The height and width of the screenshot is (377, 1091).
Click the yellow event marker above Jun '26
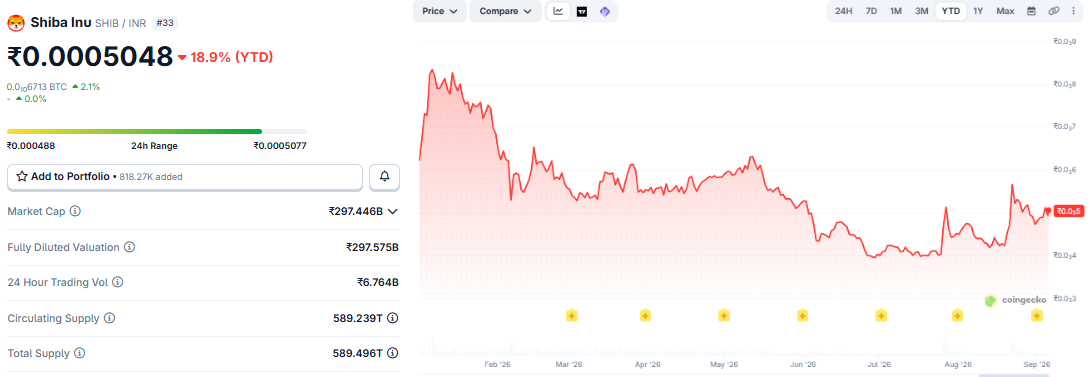[802, 316]
